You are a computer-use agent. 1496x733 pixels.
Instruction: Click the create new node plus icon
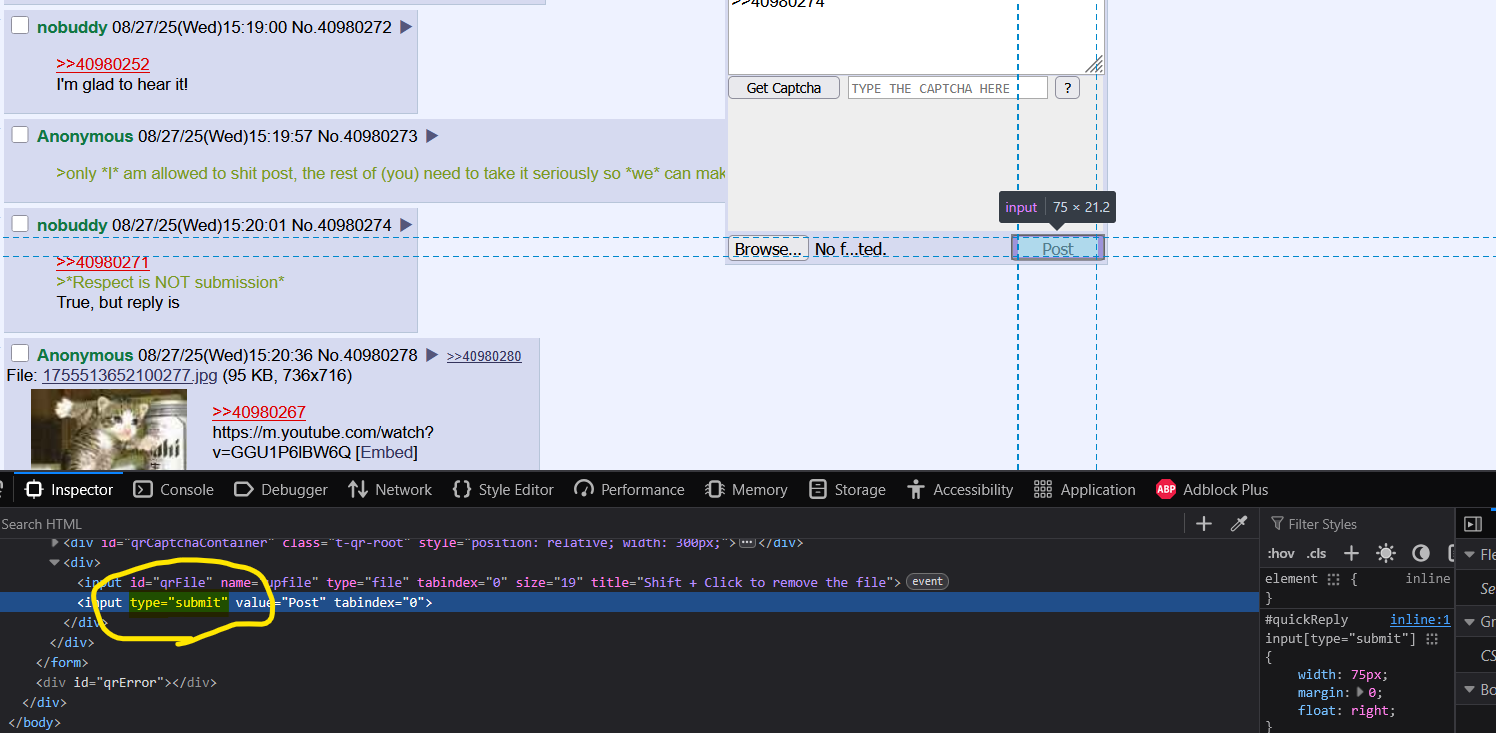(x=1204, y=524)
